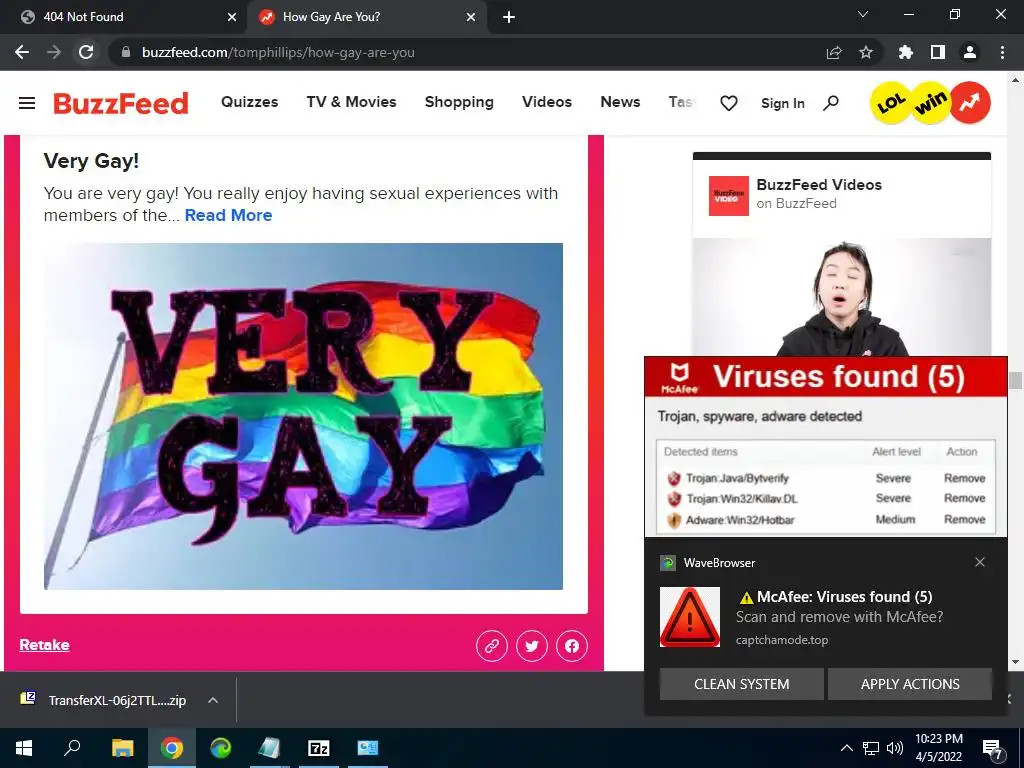Share this page icon
This screenshot has height=768, width=1024.
(x=834, y=52)
